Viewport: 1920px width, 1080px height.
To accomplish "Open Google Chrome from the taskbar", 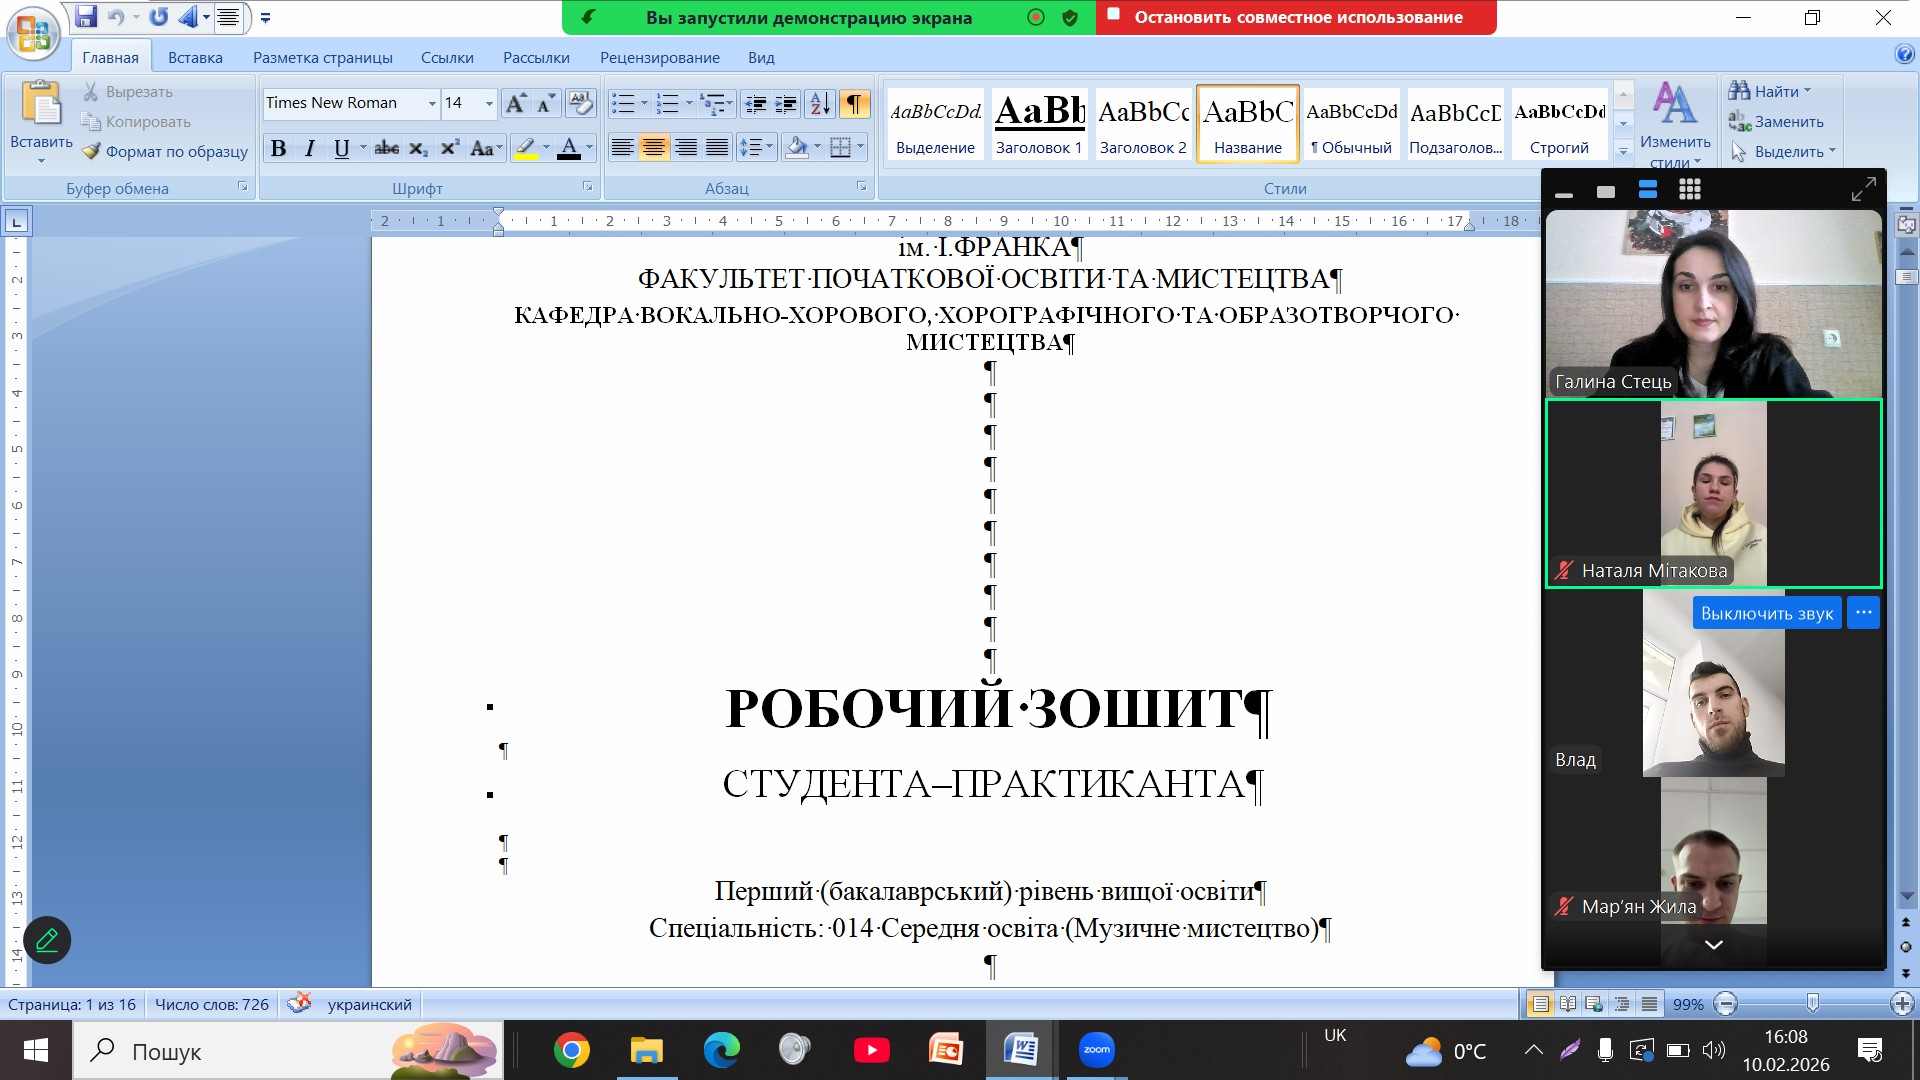I will (x=571, y=1050).
